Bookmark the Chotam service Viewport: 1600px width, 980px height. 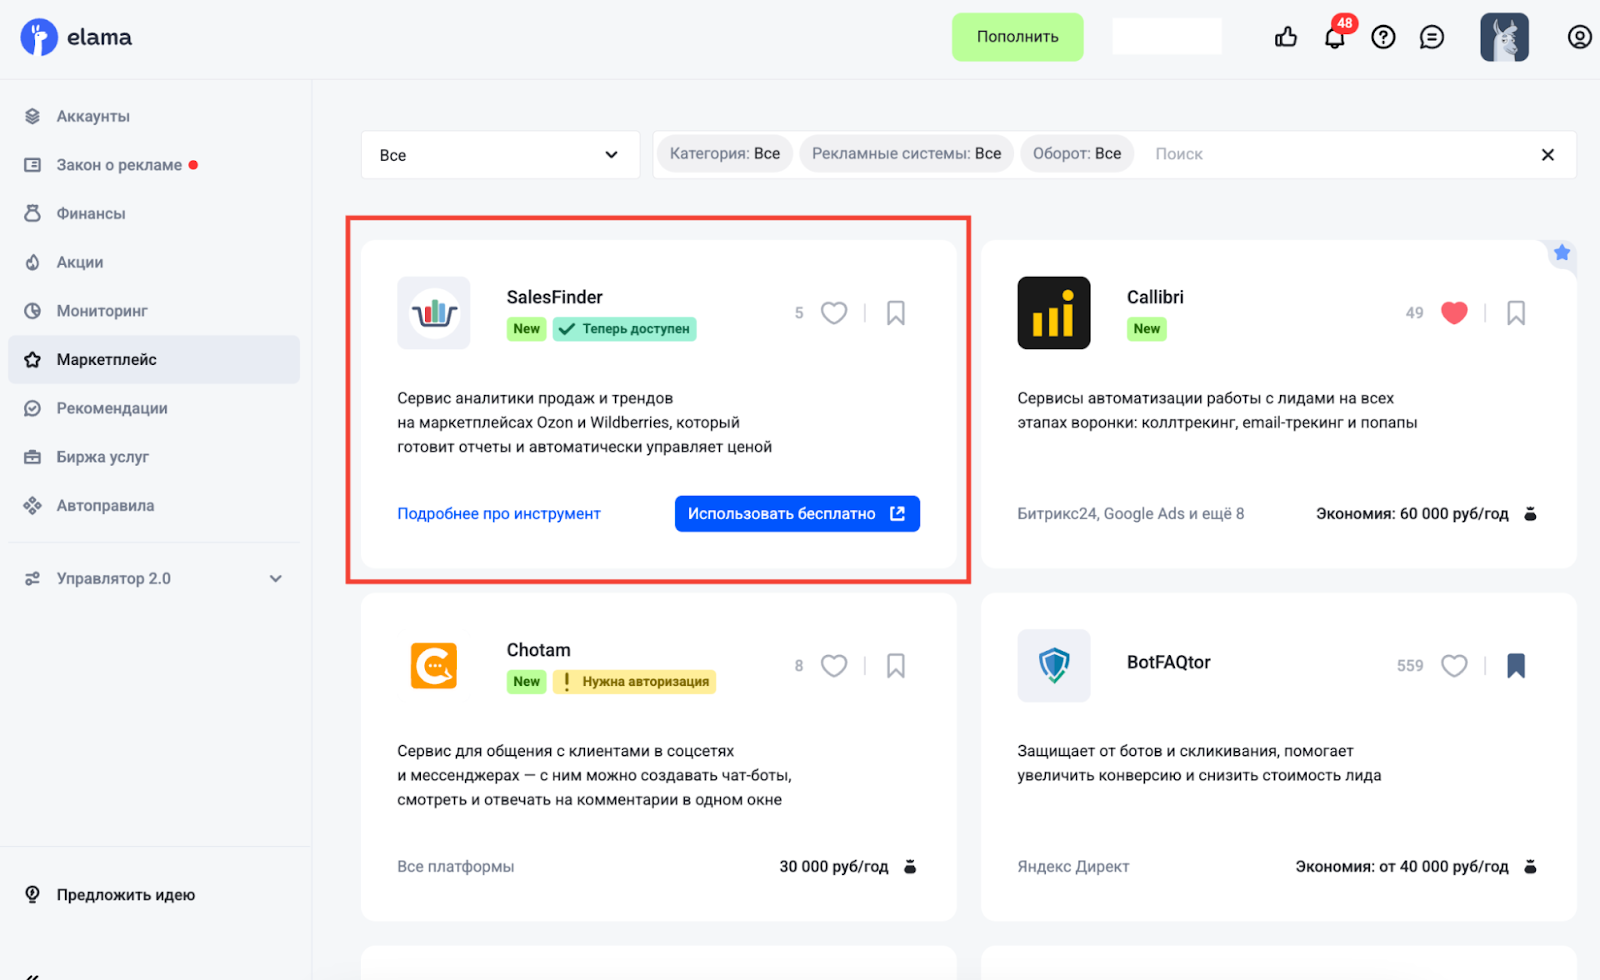tap(896, 666)
